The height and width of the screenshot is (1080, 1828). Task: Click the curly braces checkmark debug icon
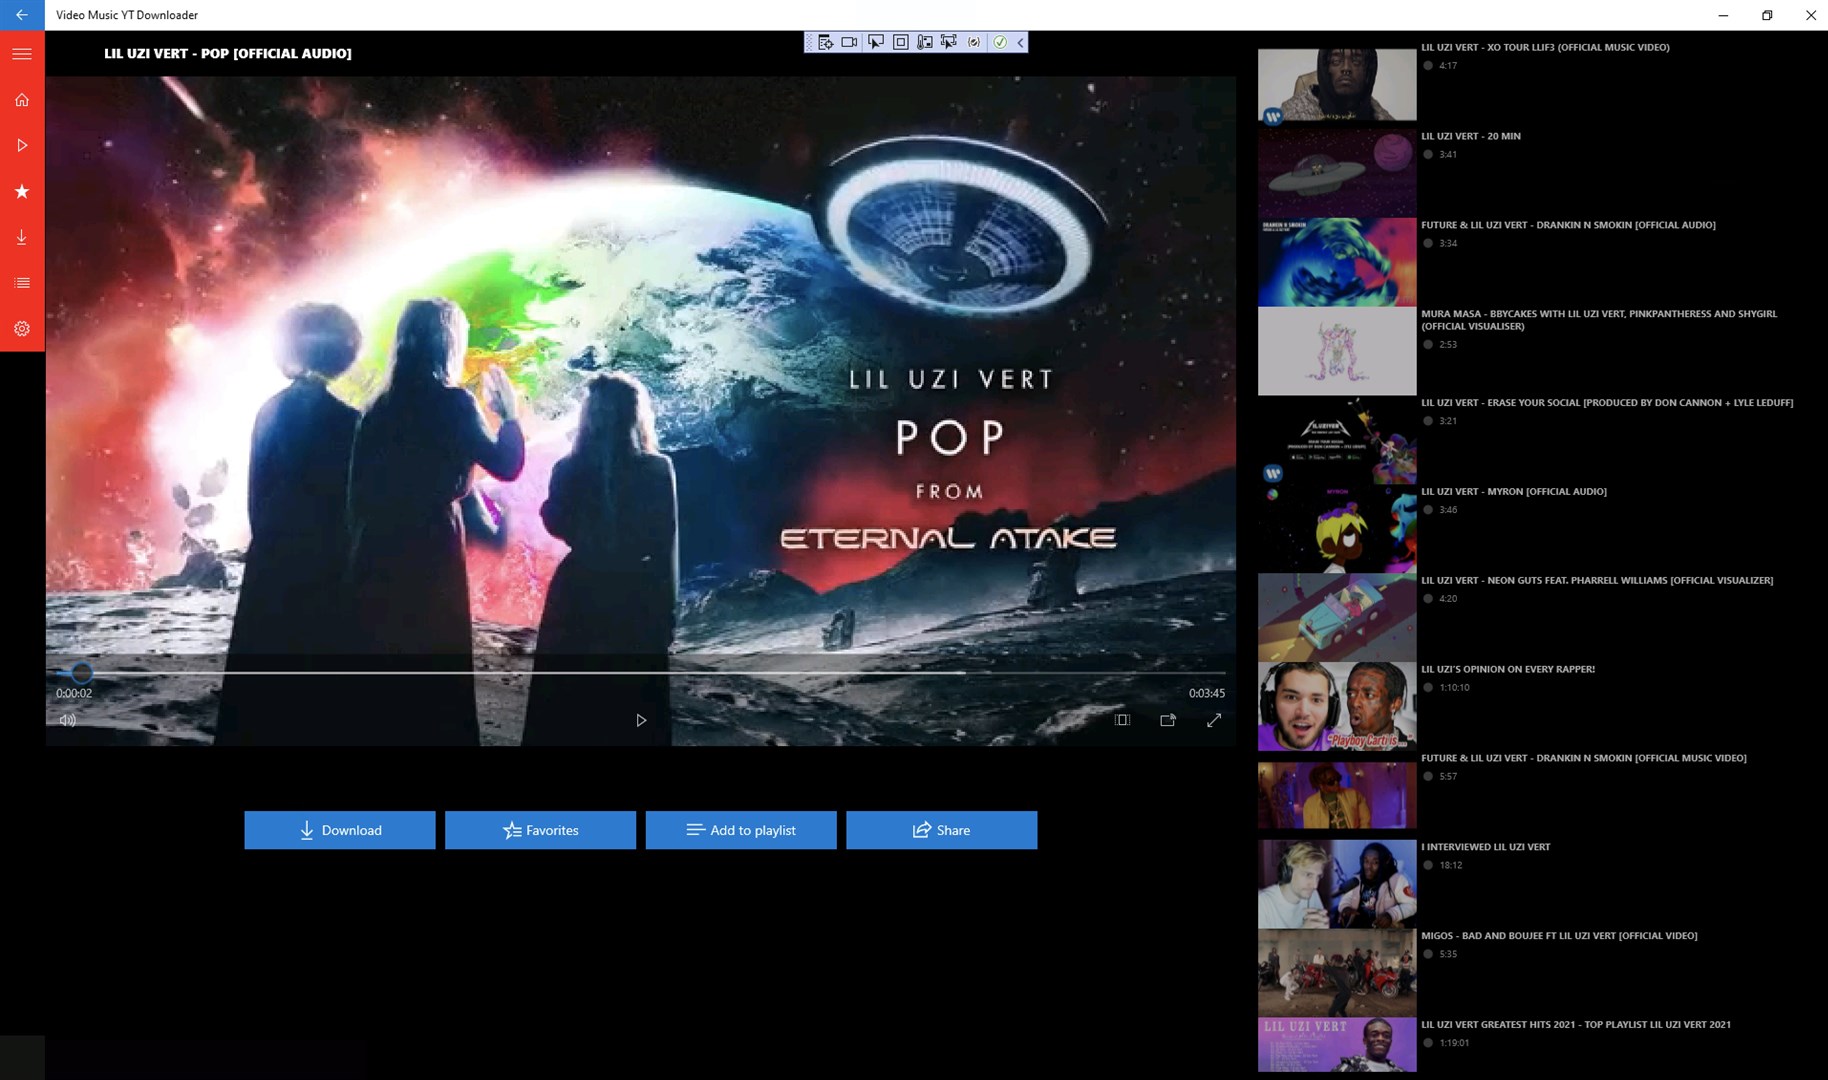(974, 42)
